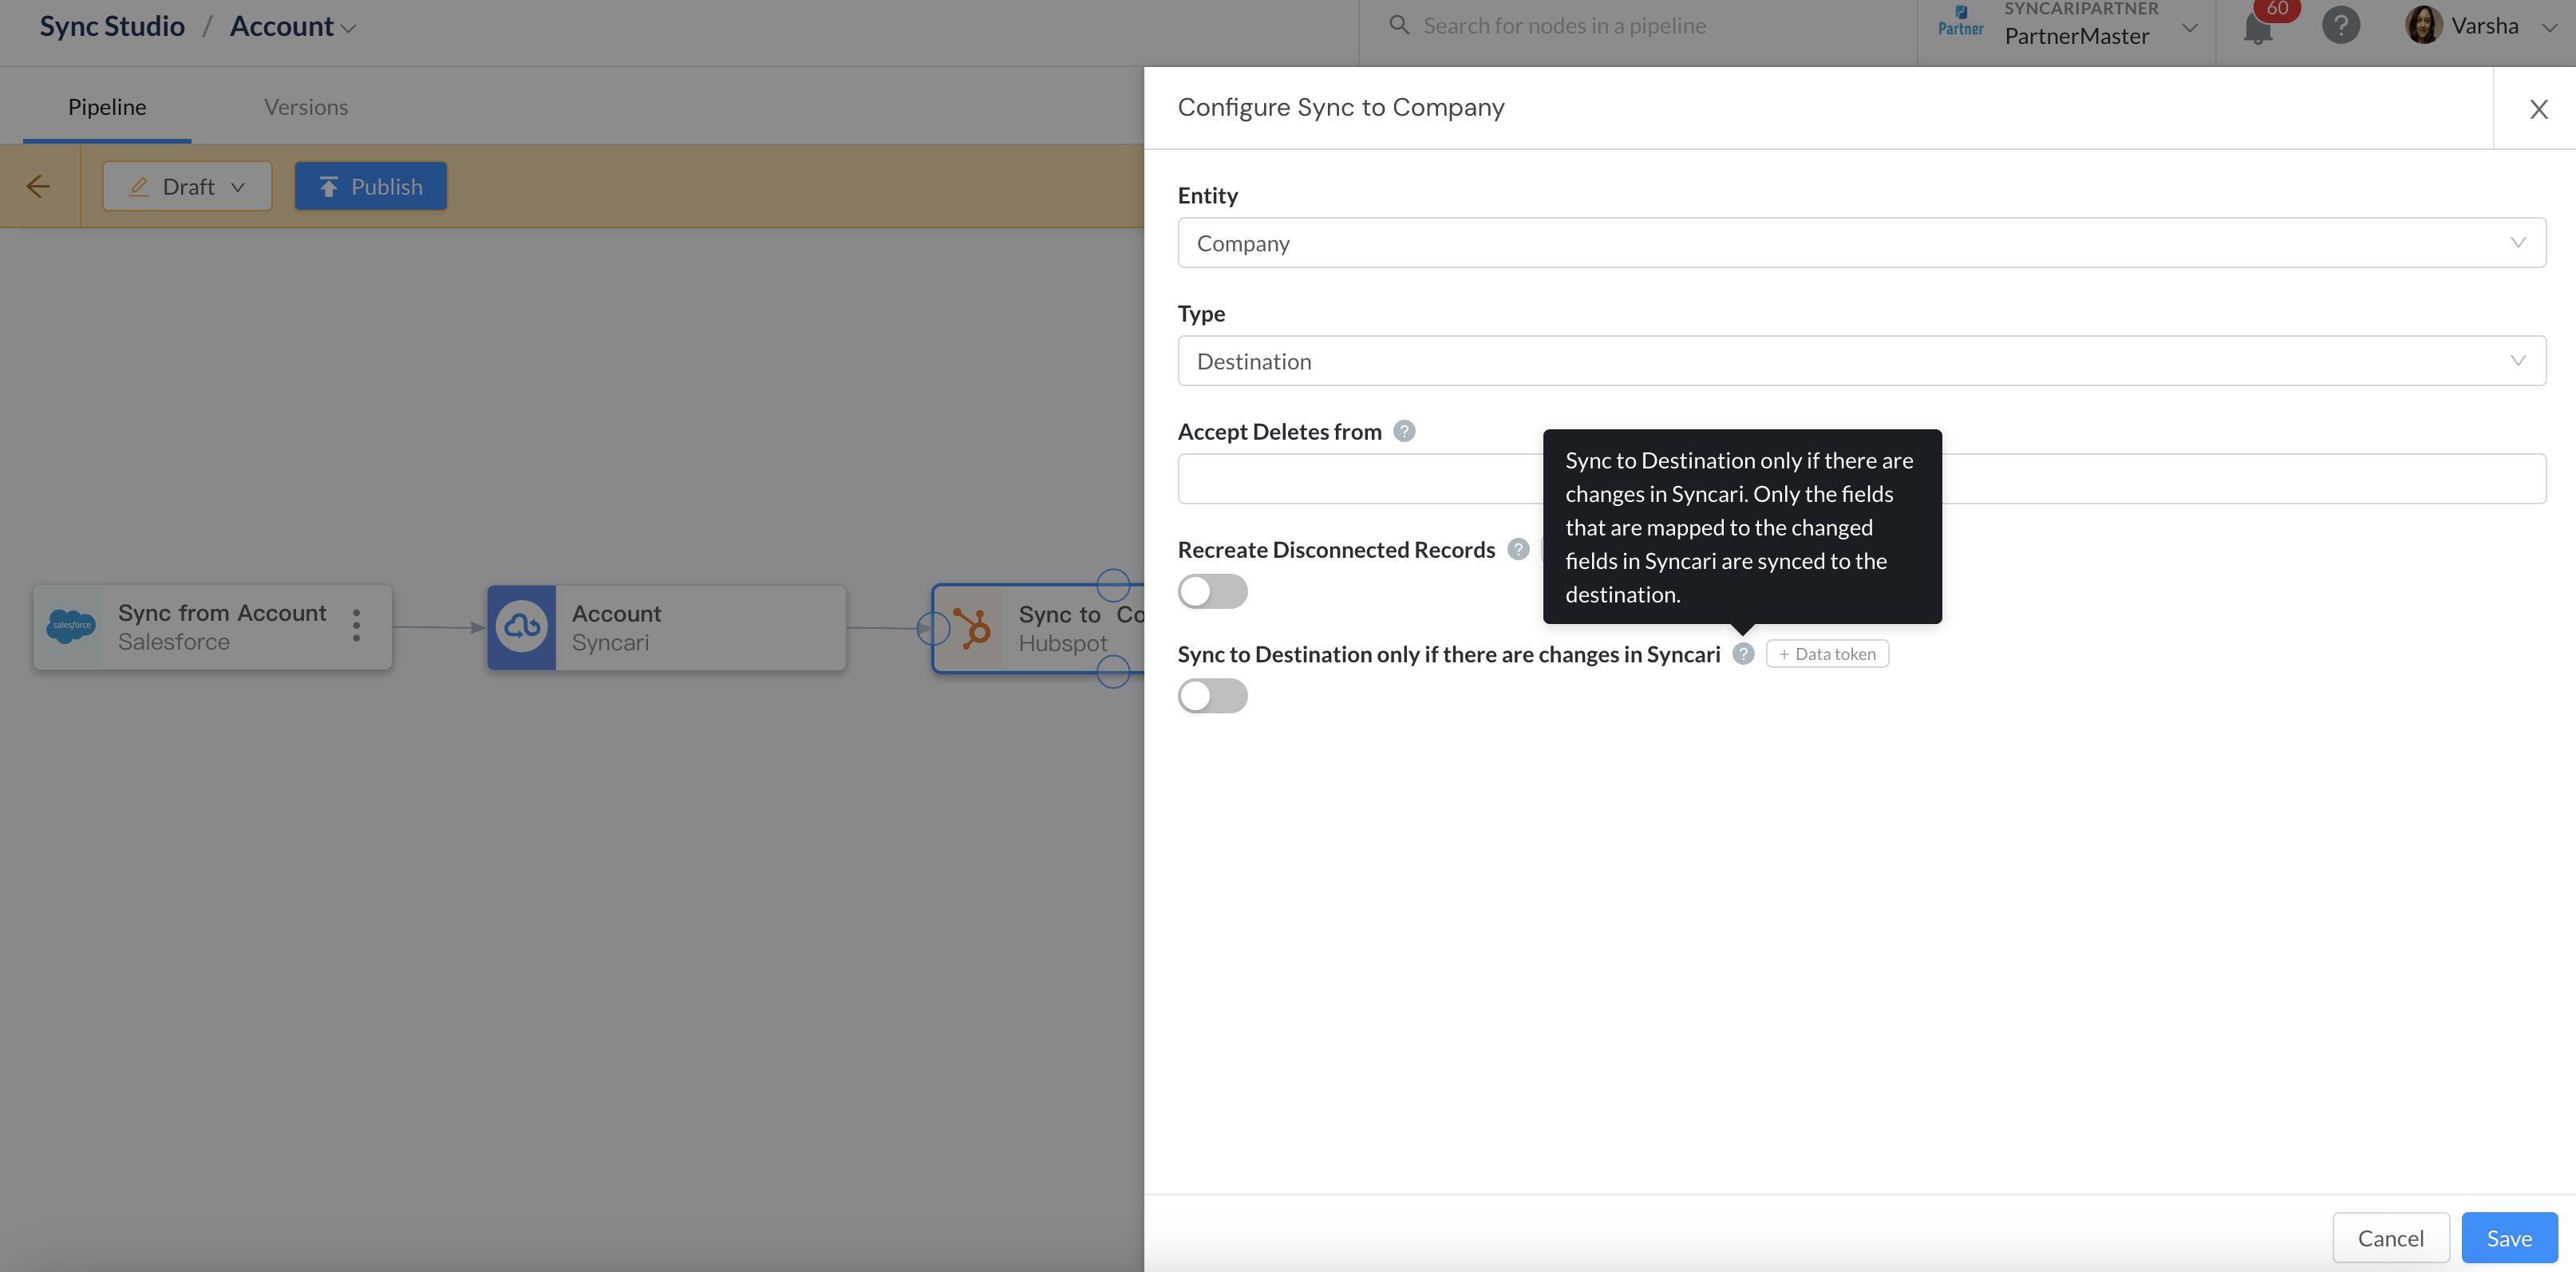Open the Type dropdown showing Destination
The width and height of the screenshot is (2576, 1272).
click(1861, 361)
